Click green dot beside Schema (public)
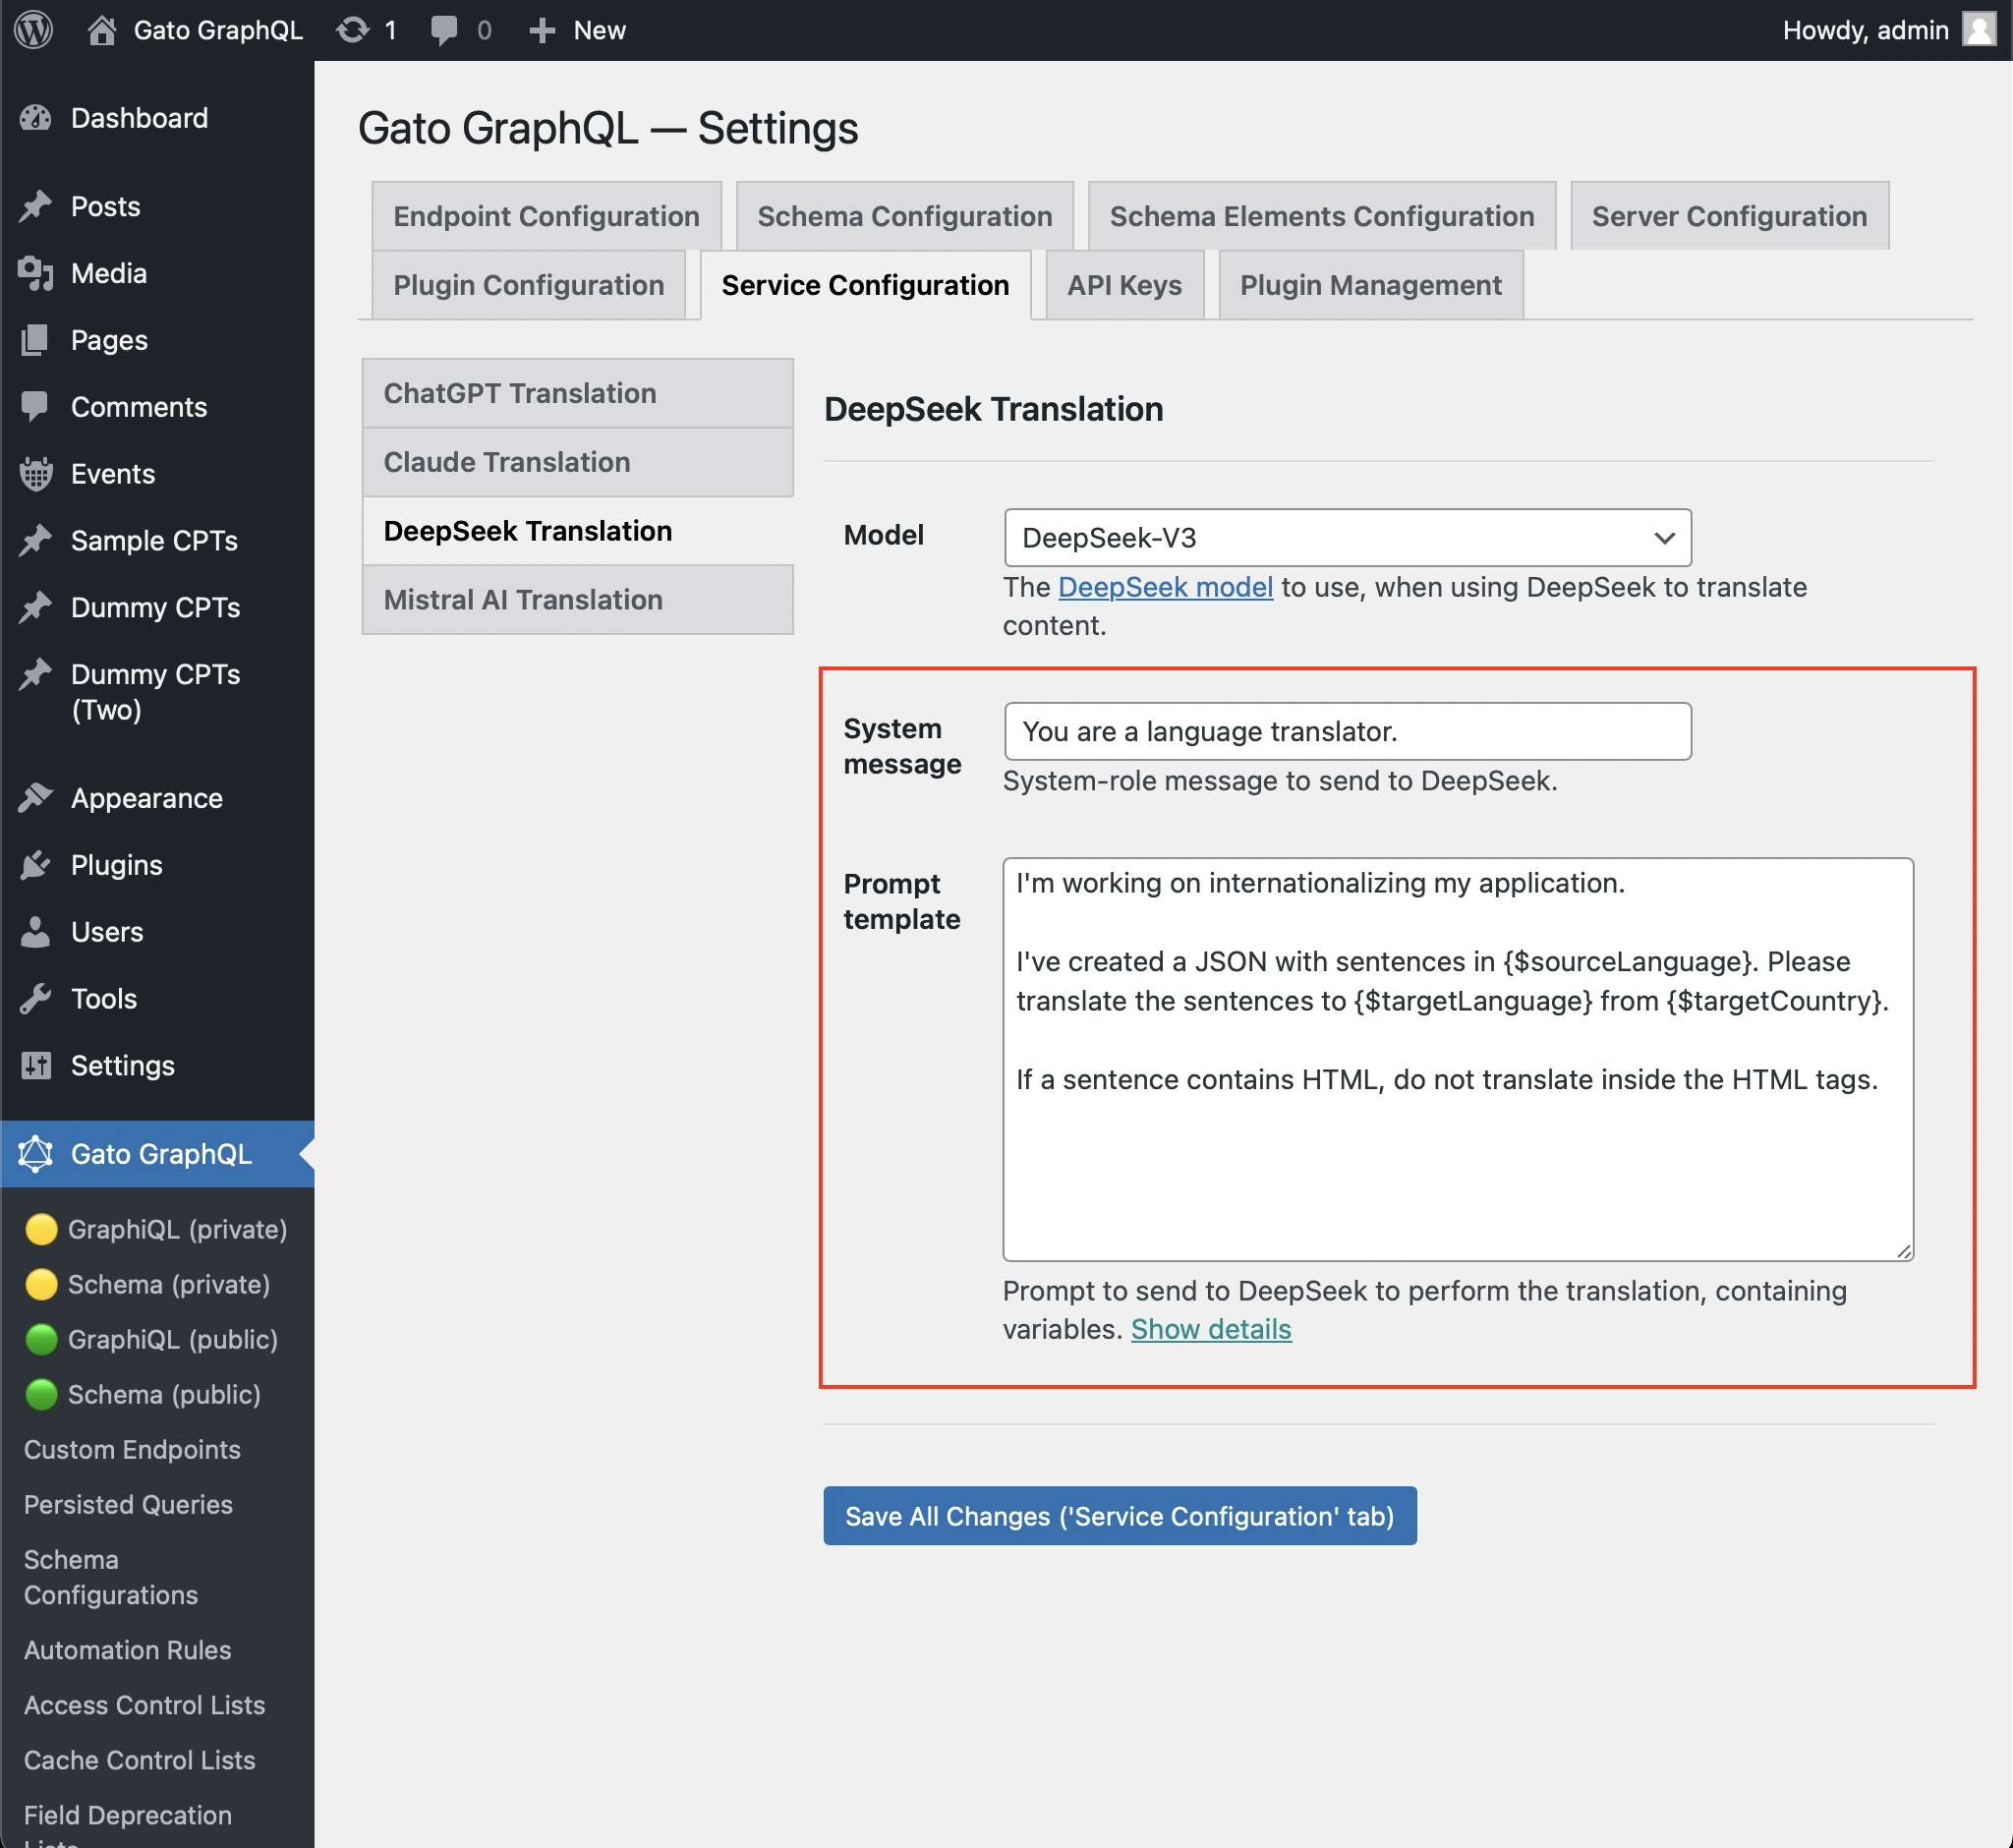This screenshot has height=1848, width=2013. 41,1394
